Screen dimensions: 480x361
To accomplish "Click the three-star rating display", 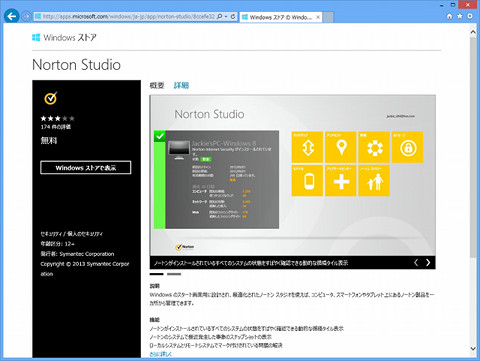I will 57,118.
